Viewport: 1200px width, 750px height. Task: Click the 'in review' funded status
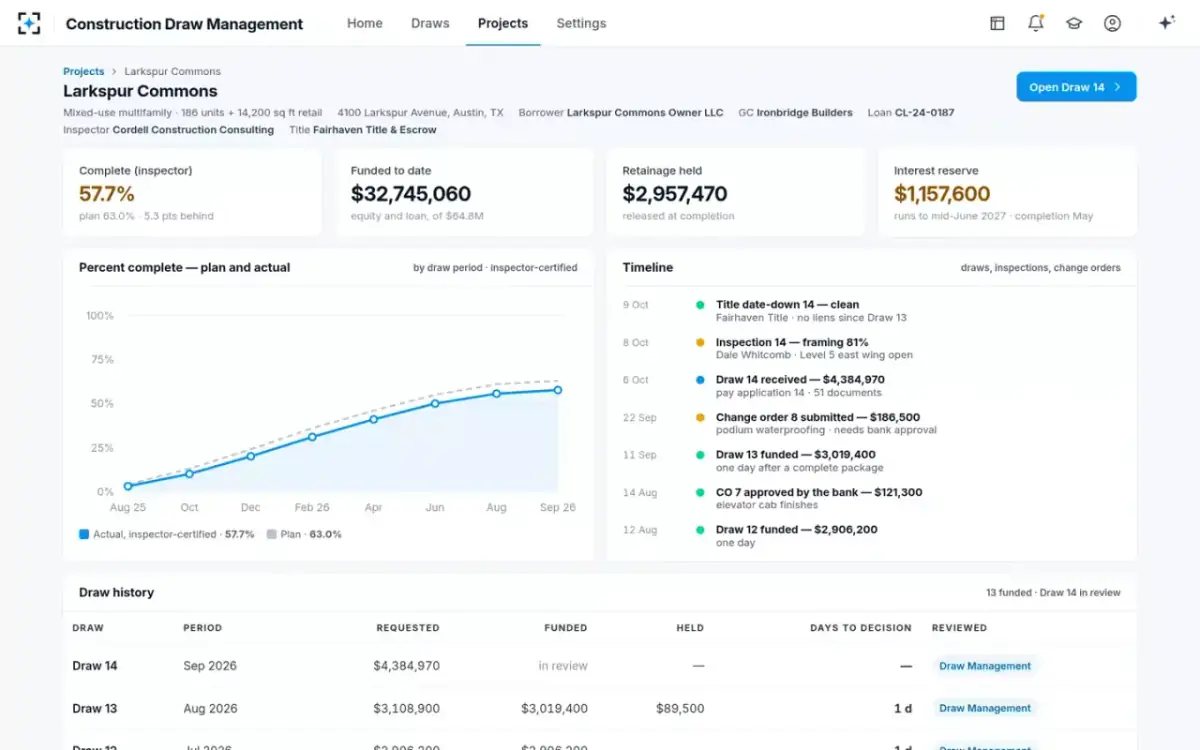[563, 666]
